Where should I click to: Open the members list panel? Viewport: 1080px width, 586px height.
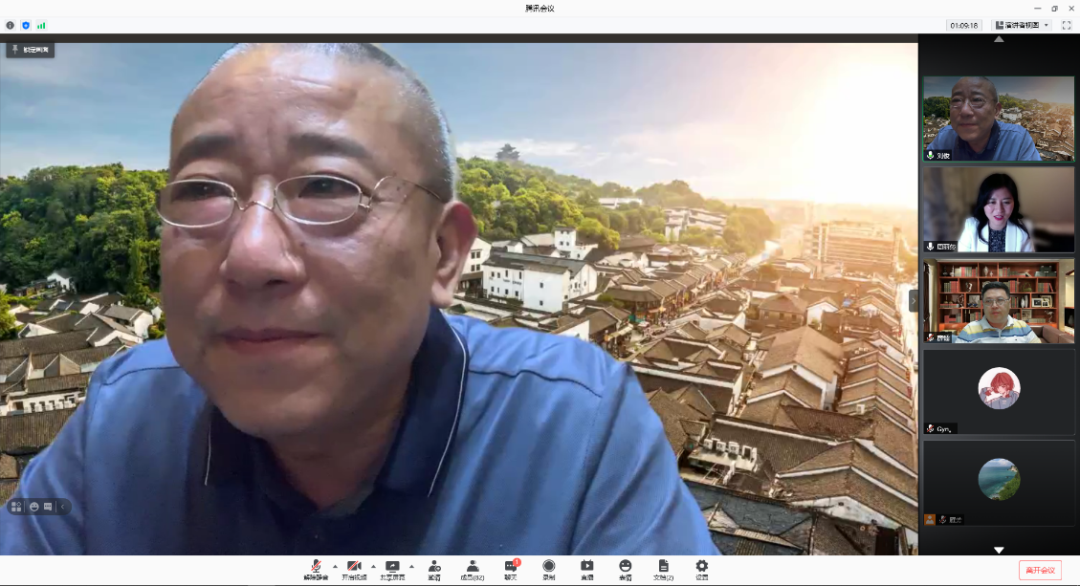472,569
